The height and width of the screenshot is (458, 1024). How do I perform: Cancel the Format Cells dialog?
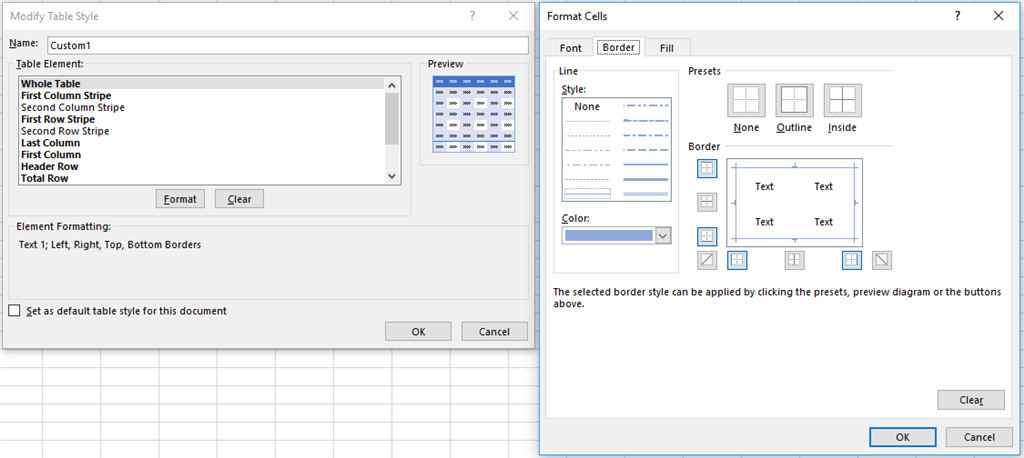[x=979, y=437]
